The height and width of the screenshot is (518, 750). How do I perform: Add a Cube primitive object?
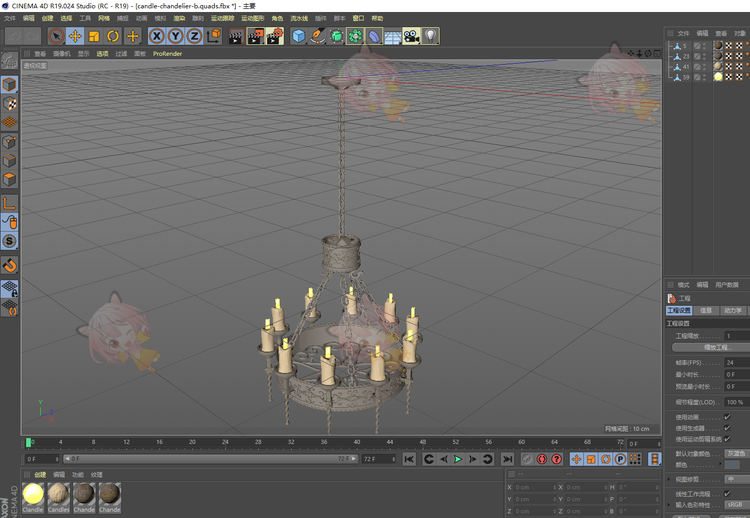[298, 36]
